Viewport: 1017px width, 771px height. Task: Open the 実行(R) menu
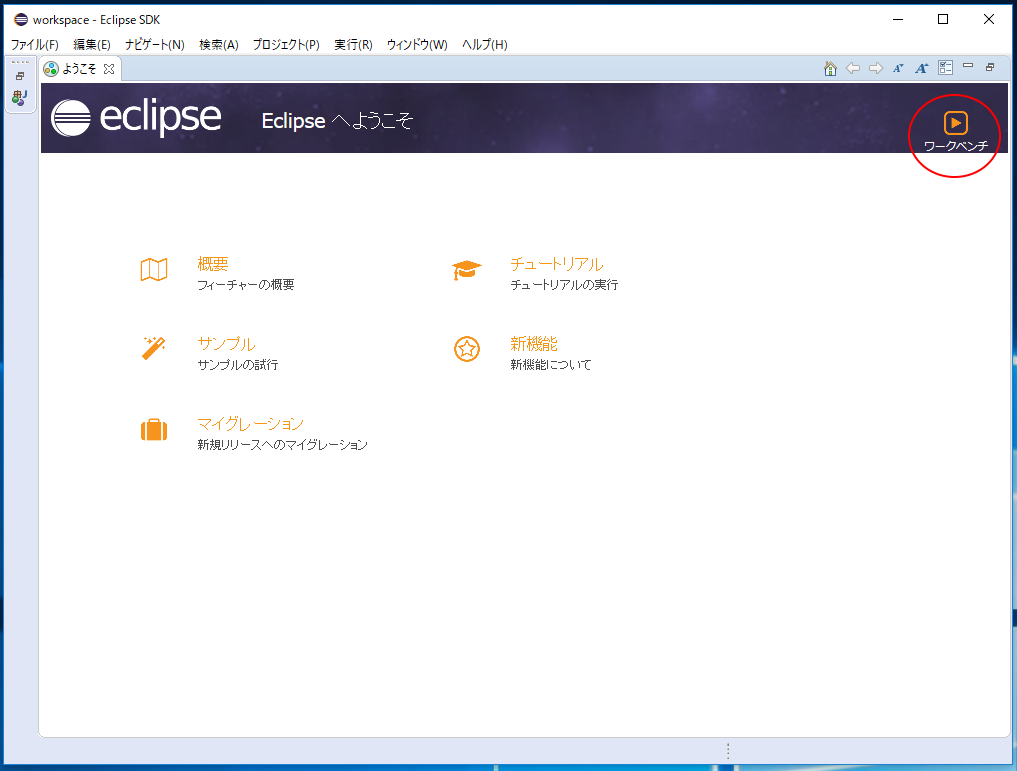[x=353, y=45]
